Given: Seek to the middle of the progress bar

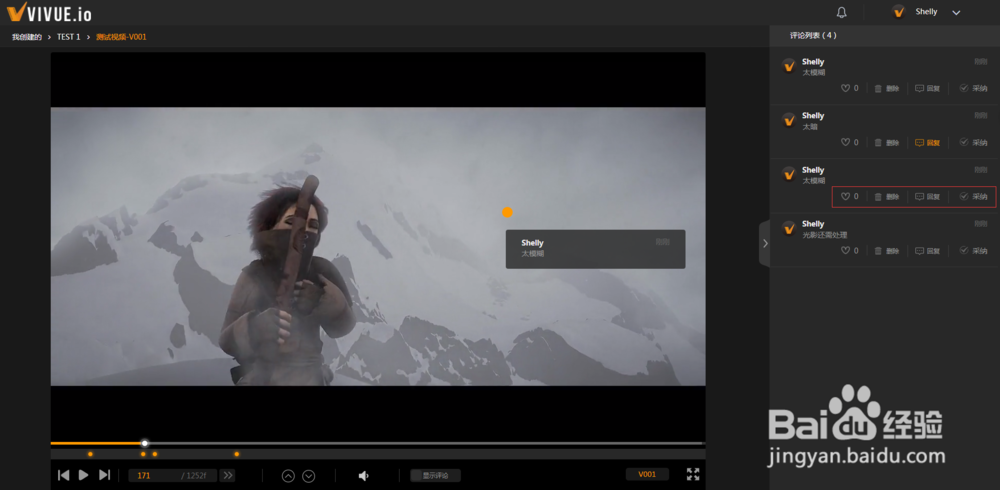Looking at the screenshot, I should pos(378,443).
